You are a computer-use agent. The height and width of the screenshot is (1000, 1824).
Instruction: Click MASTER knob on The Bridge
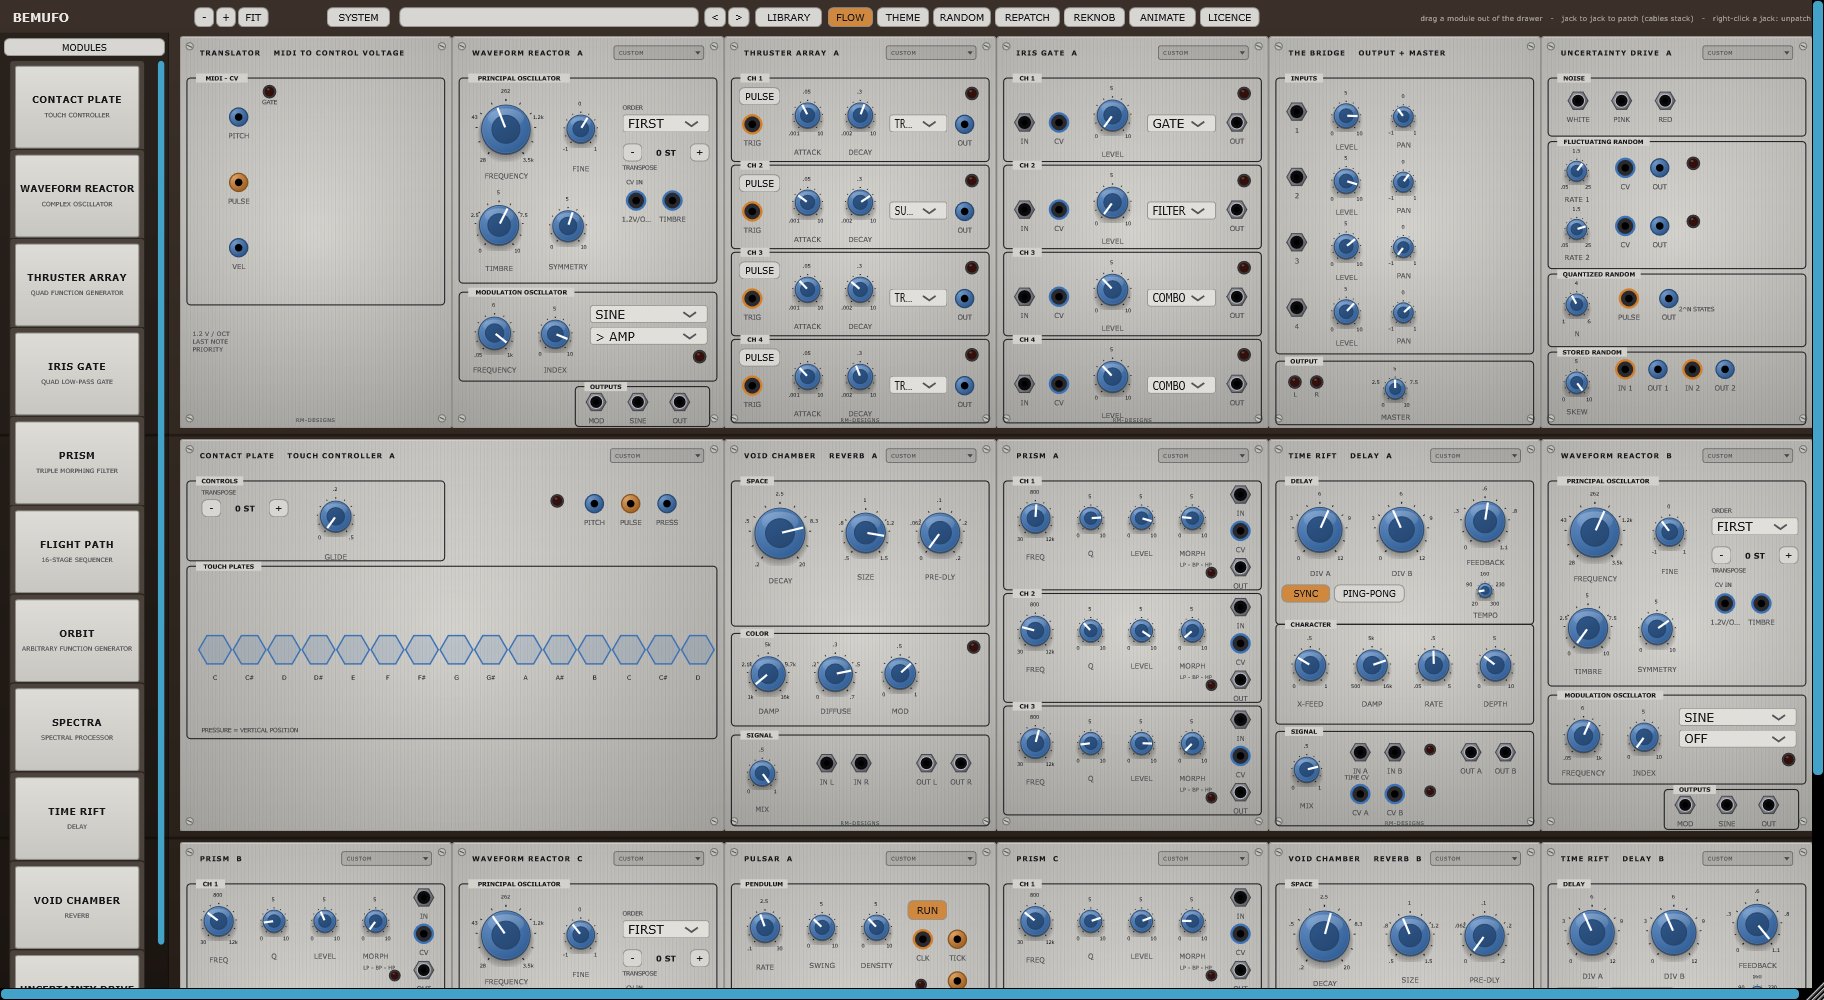(x=1395, y=389)
